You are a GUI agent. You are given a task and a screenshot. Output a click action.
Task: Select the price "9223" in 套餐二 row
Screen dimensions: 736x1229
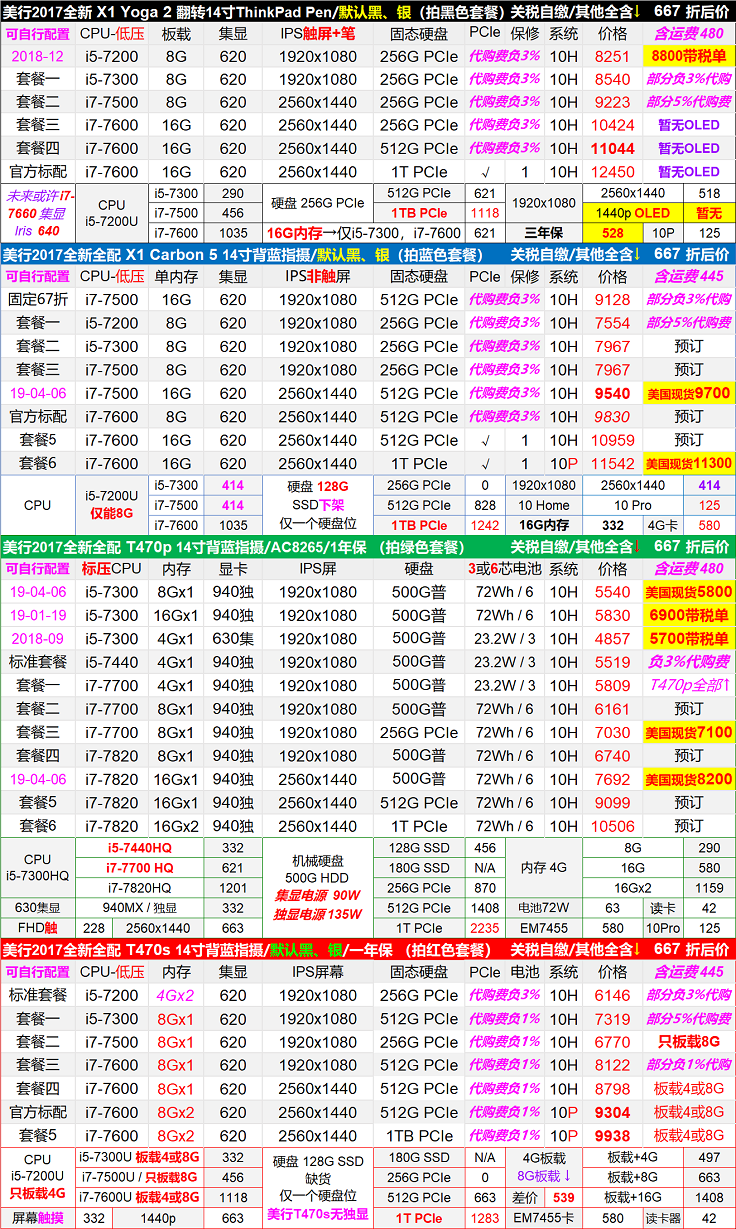point(612,102)
